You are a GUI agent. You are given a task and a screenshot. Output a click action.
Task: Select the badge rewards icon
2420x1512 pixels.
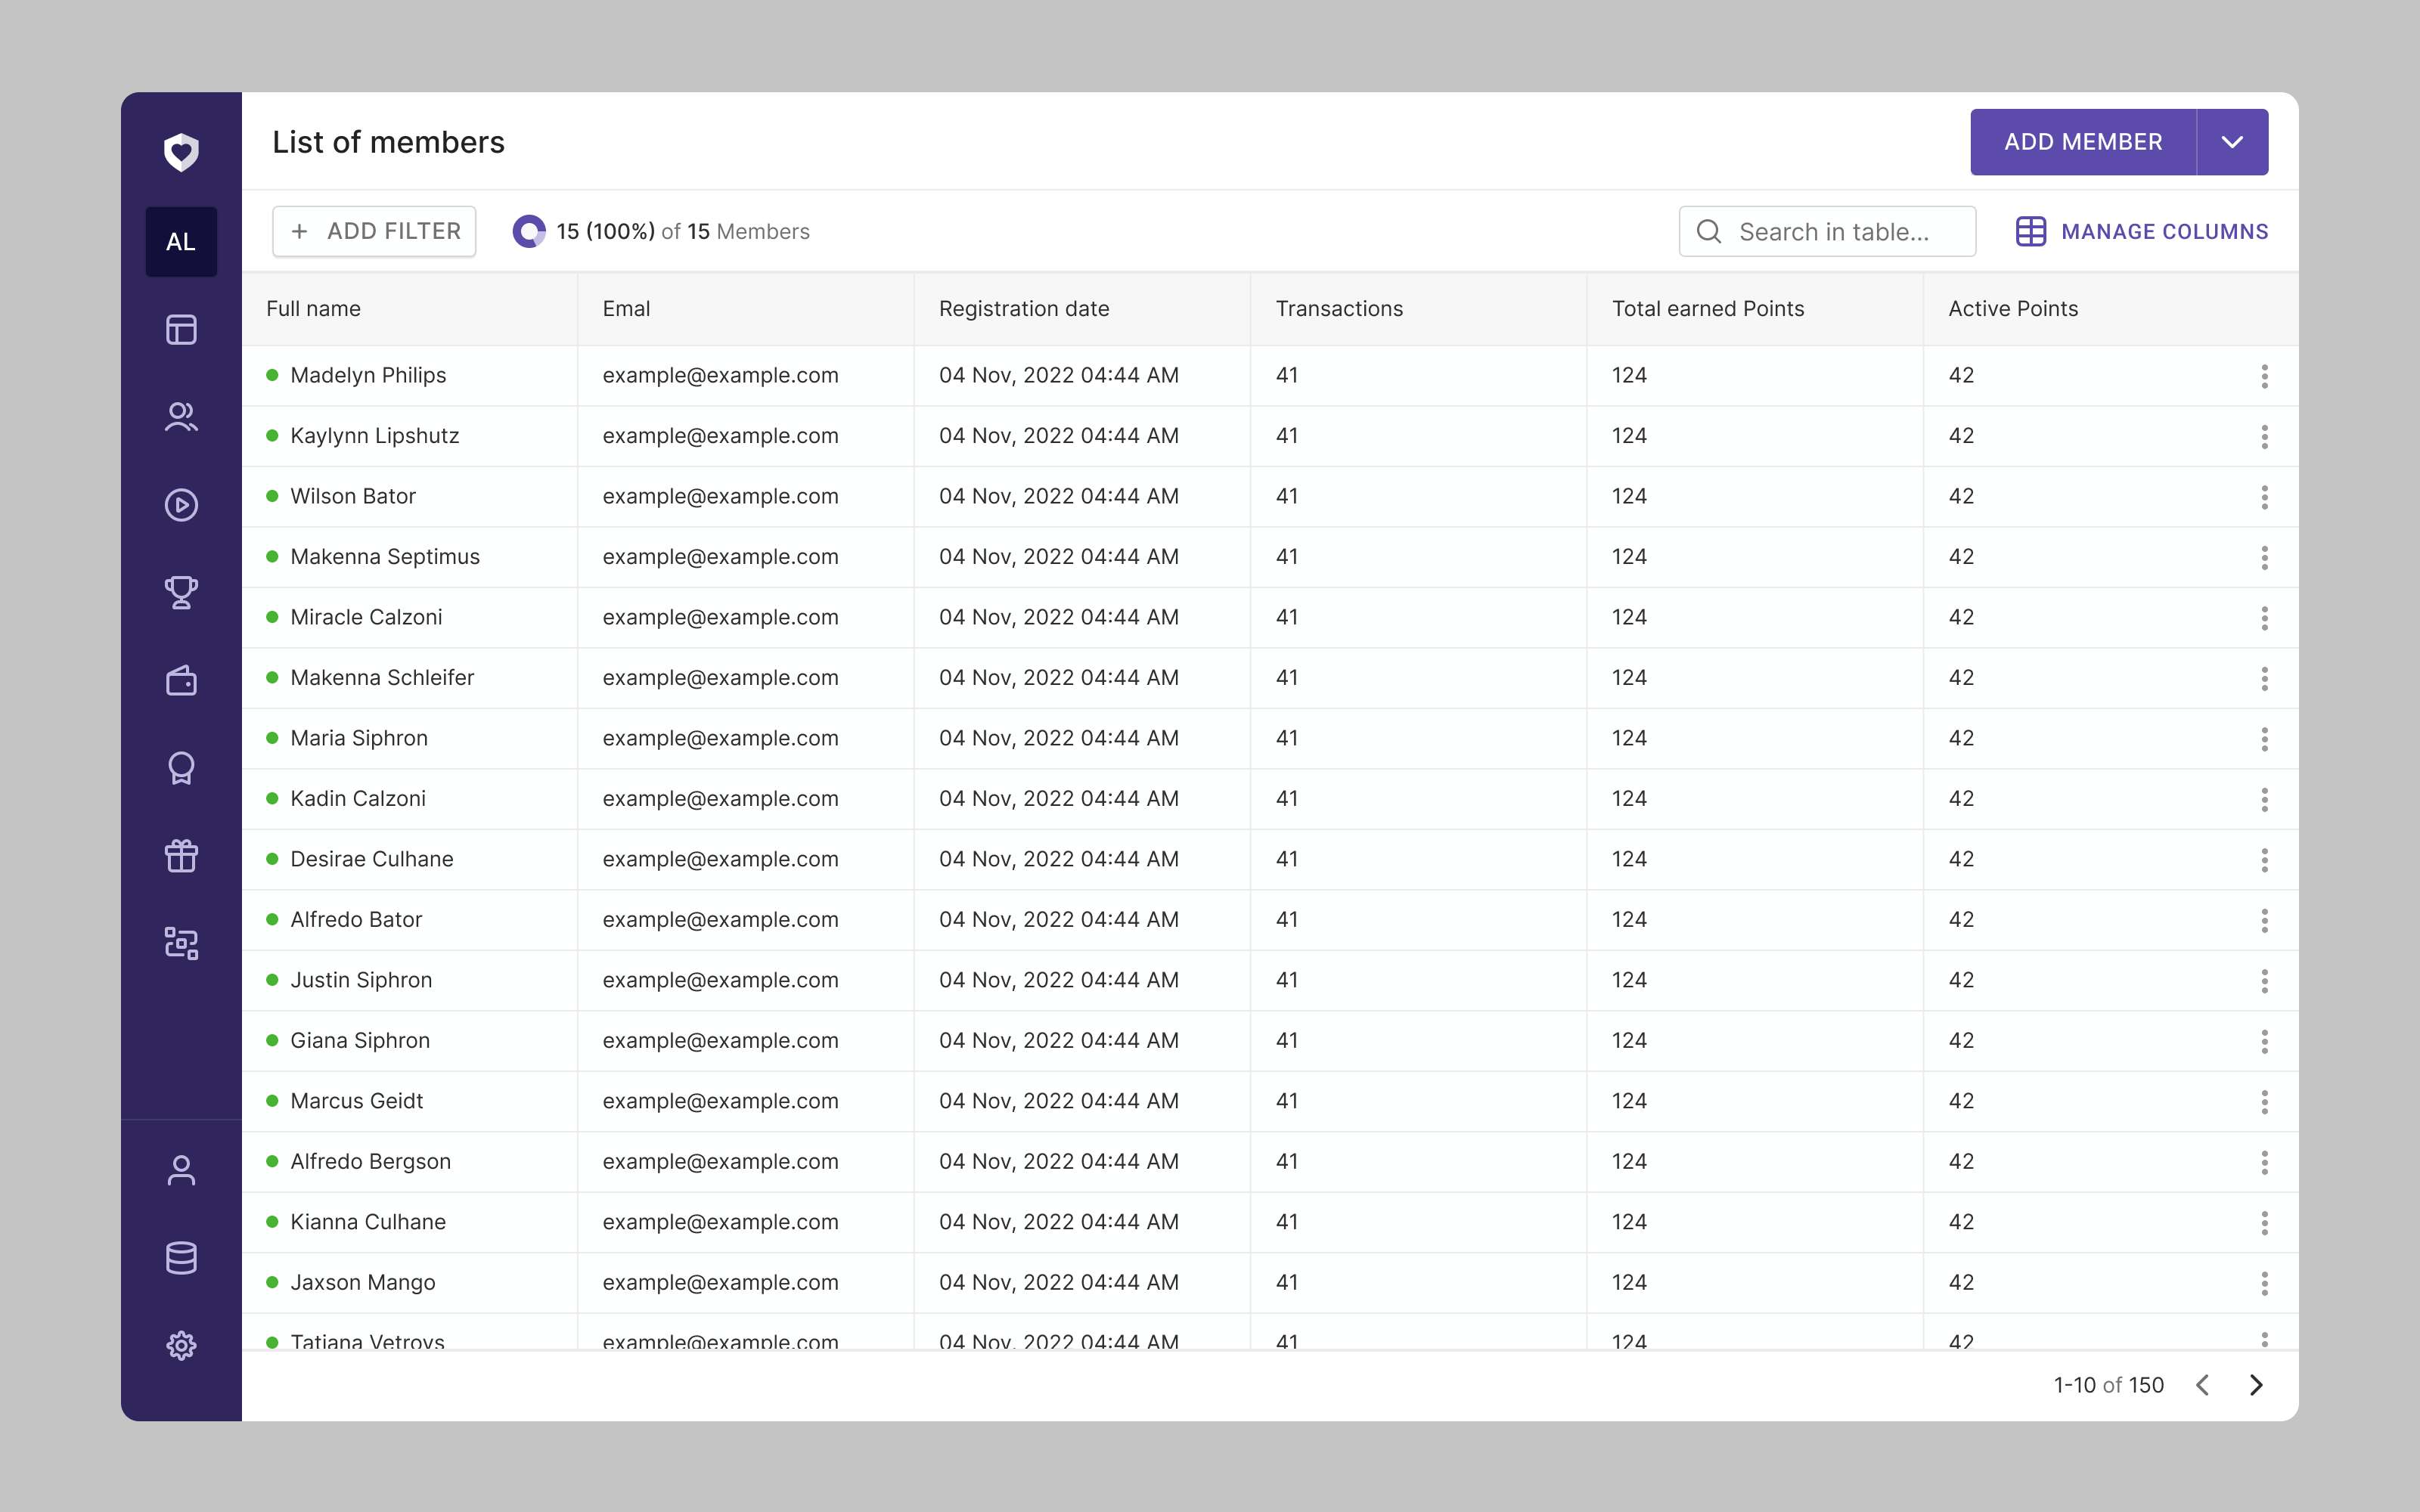coord(181,768)
